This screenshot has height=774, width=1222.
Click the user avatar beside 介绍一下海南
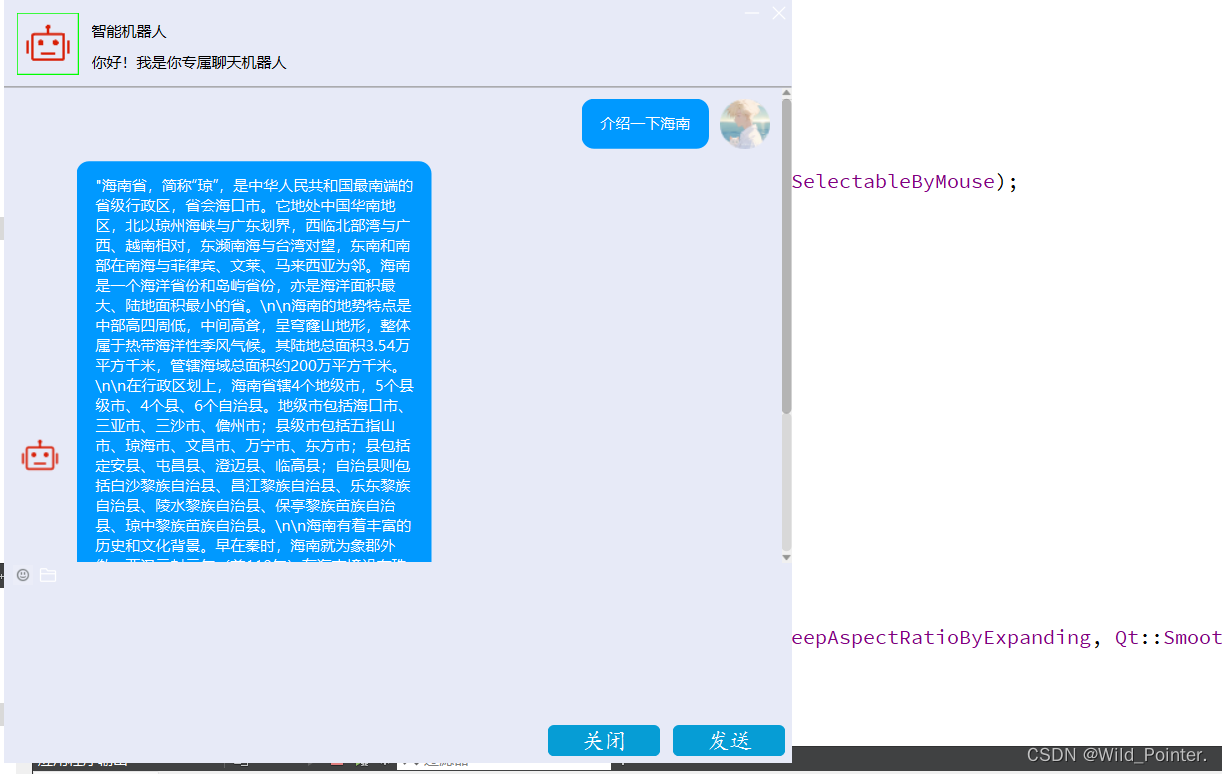tap(745, 123)
